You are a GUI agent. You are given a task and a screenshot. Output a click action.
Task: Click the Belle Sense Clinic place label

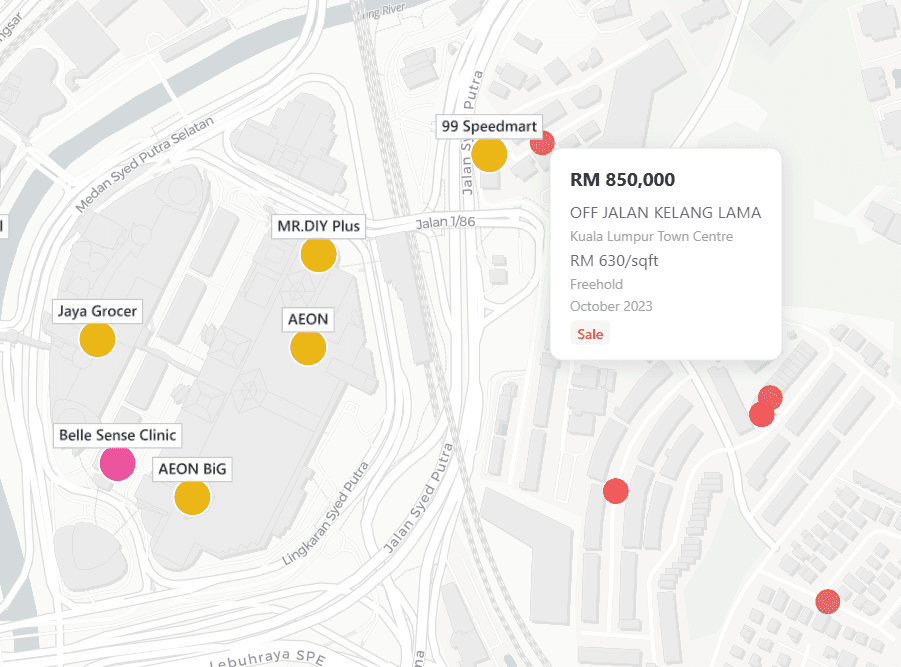117,435
